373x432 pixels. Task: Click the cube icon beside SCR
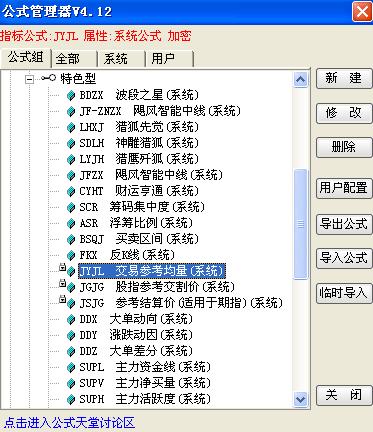[71, 208]
